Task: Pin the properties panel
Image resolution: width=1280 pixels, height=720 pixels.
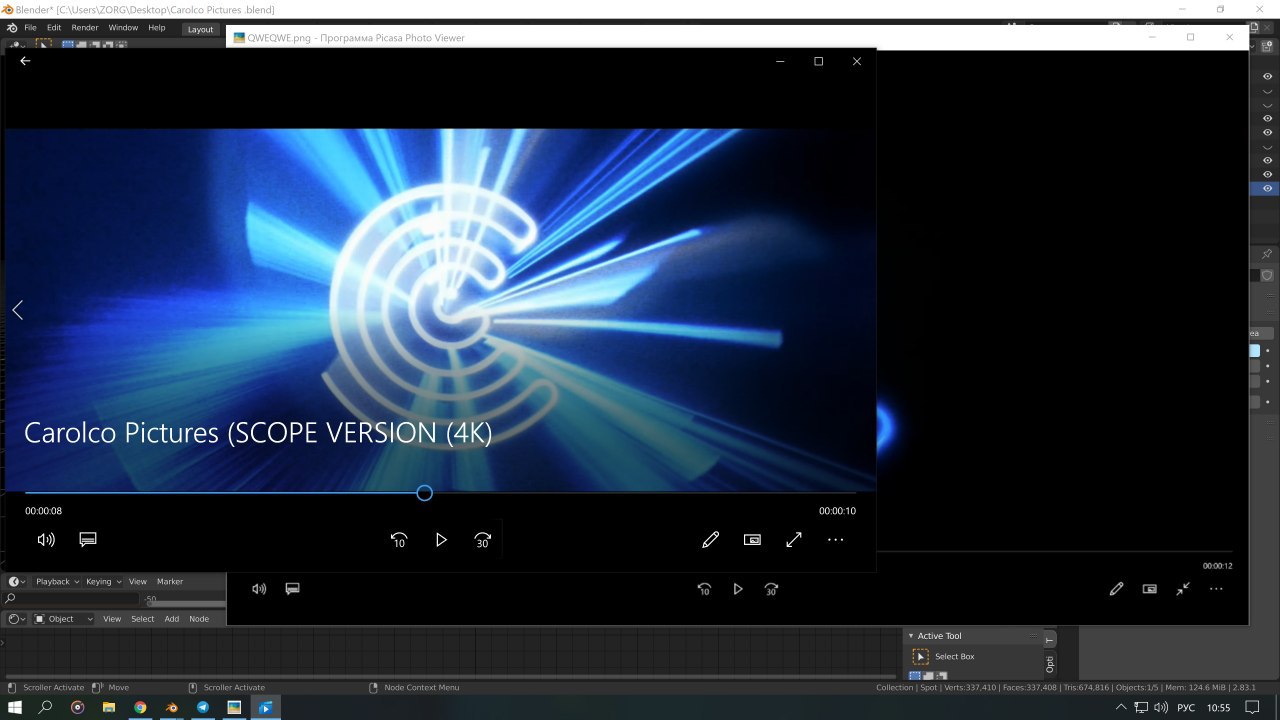Action: (x=1267, y=254)
